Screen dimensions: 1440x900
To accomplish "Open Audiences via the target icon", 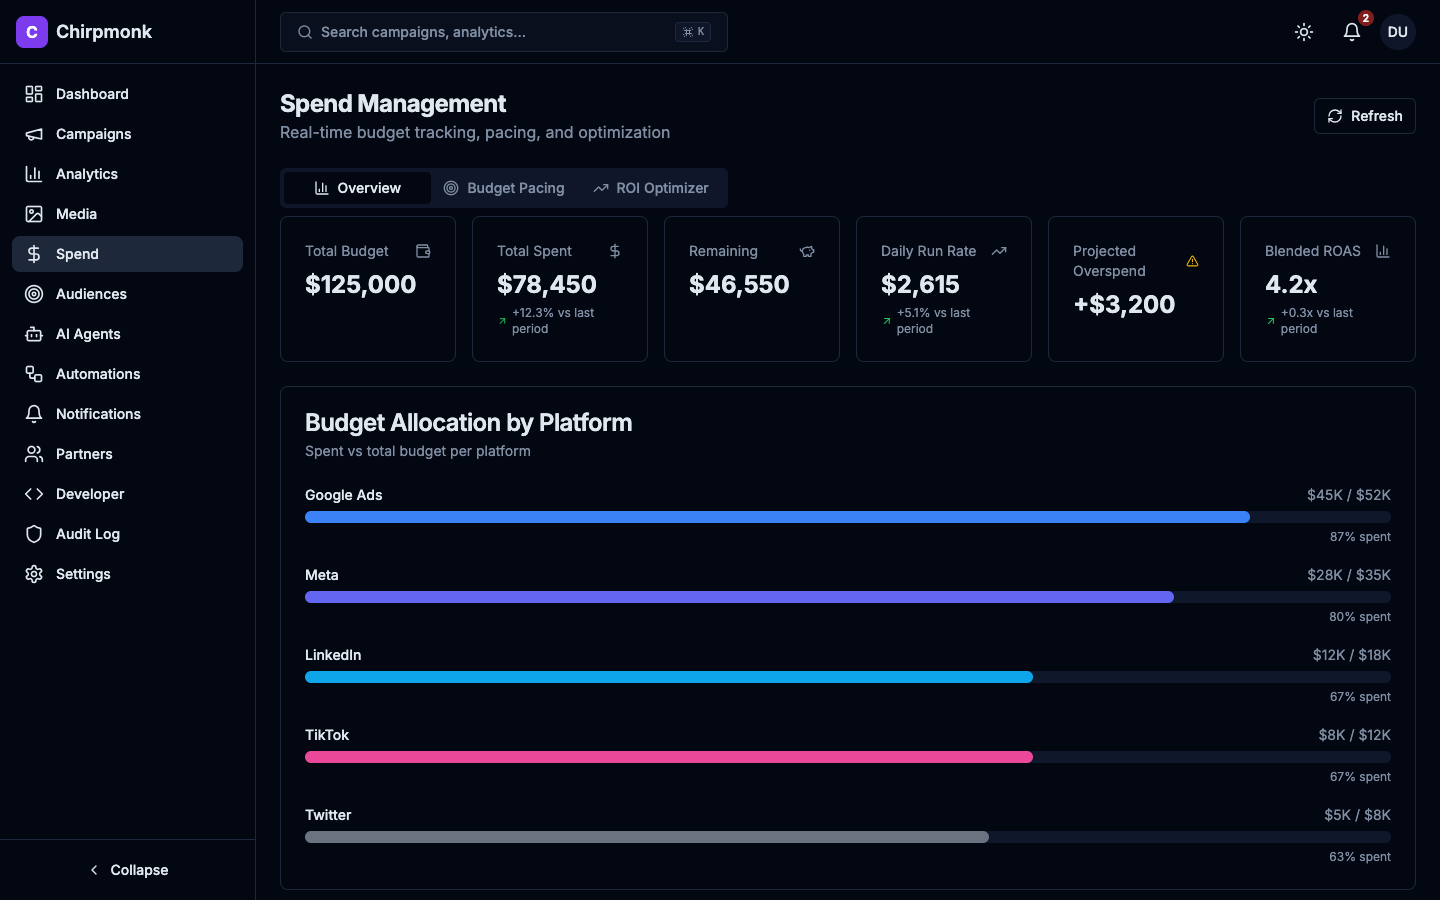I will (33, 293).
